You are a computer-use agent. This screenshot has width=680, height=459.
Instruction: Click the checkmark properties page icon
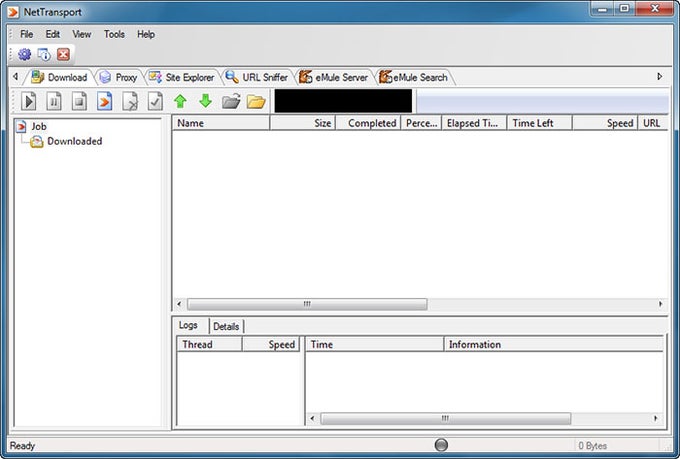tap(155, 102)
